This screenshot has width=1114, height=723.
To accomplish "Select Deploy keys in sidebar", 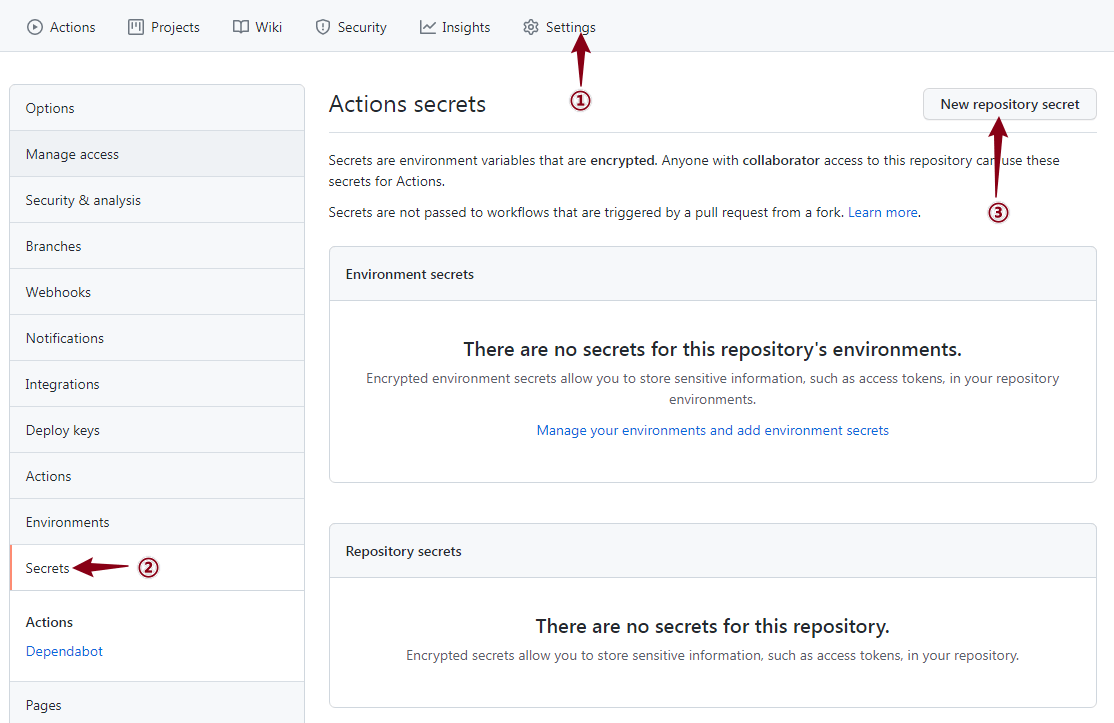I will 63,430.
